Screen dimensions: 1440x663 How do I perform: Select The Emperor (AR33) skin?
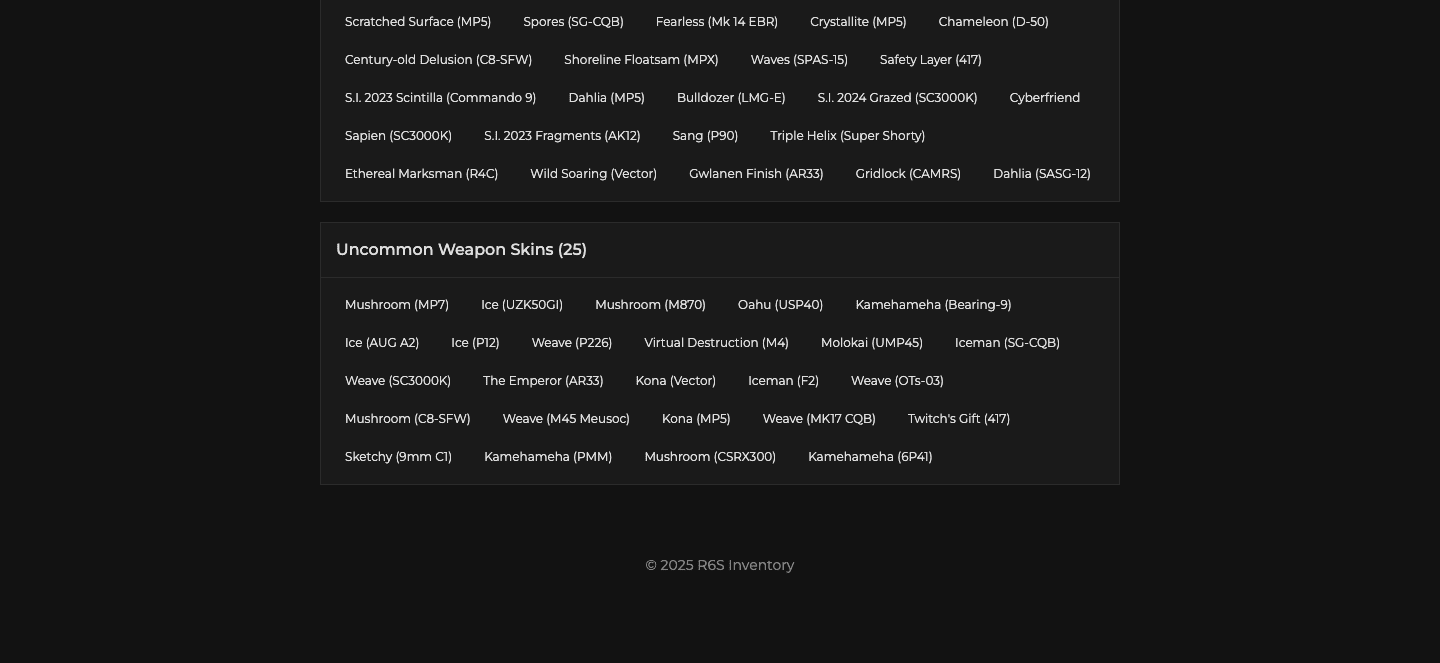(543, 381)
